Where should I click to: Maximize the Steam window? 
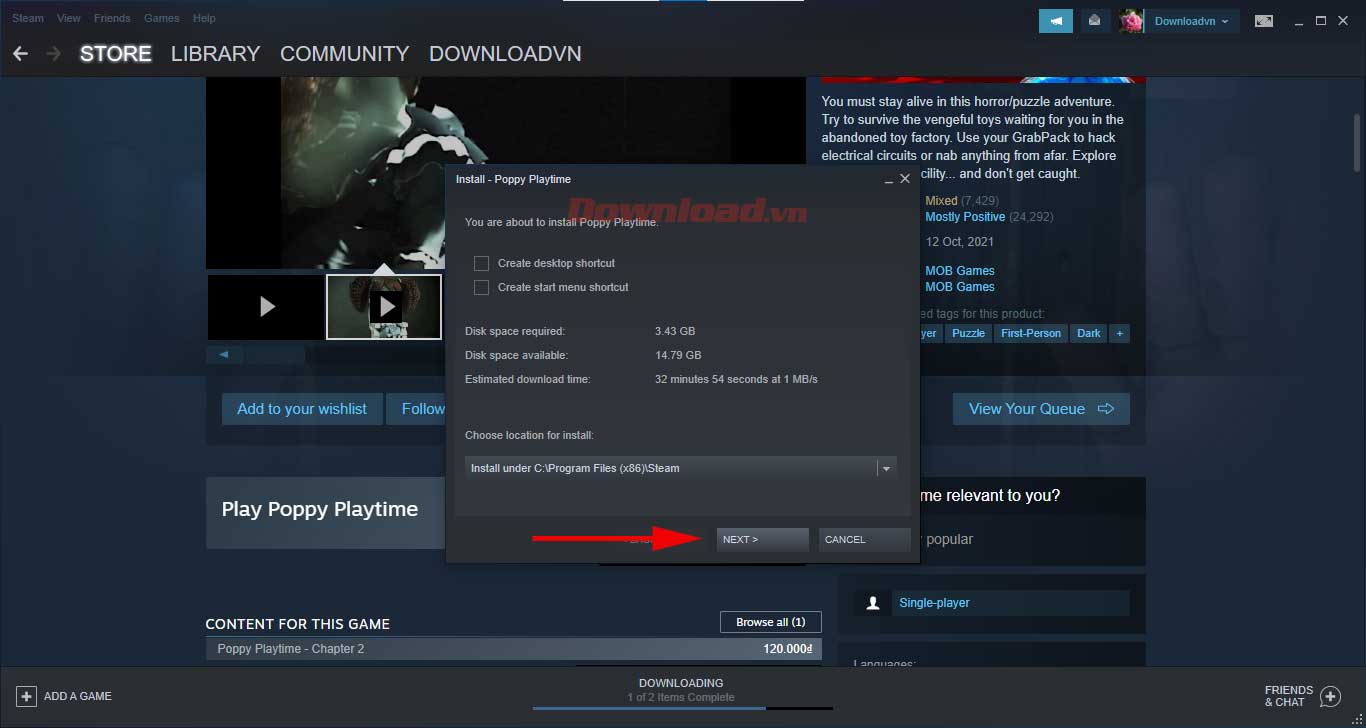tap(1321, 21)
